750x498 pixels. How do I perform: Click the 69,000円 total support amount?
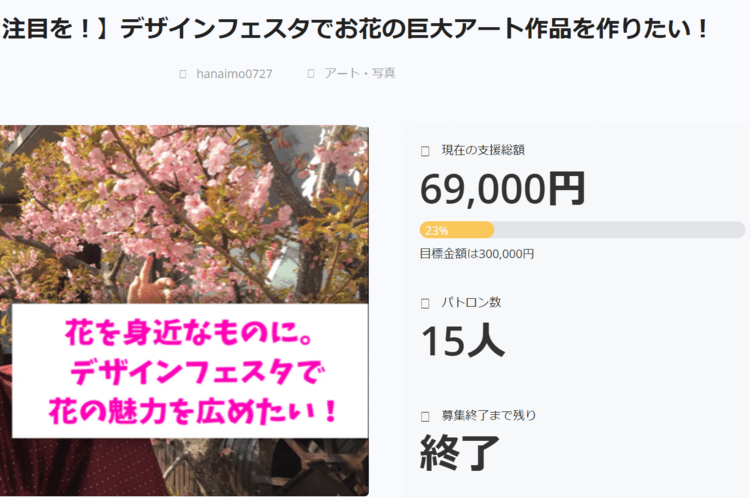pyautogui.click(x=503, y=189)
